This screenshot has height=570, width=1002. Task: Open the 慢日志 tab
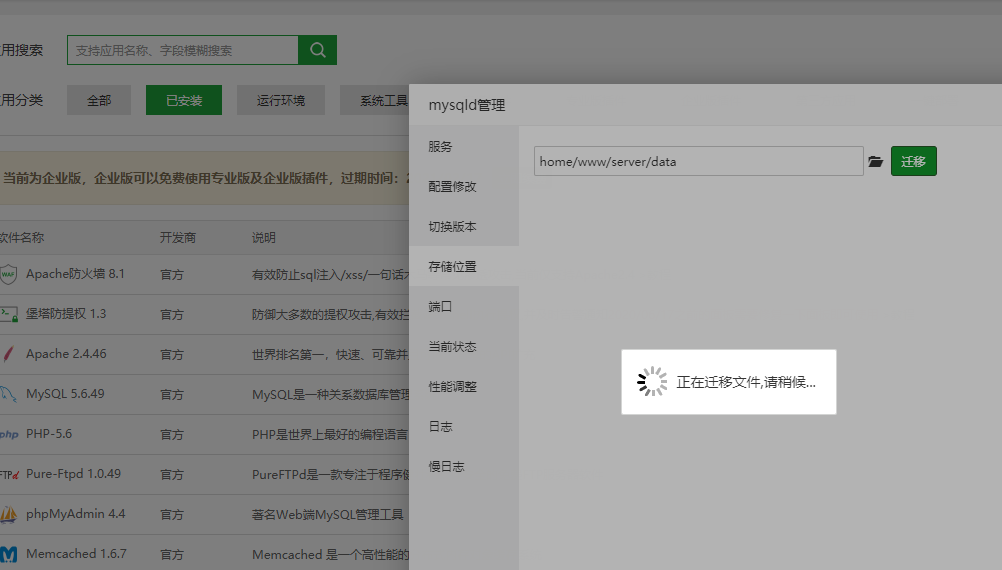pyautogui.click(x=464, y=466)
